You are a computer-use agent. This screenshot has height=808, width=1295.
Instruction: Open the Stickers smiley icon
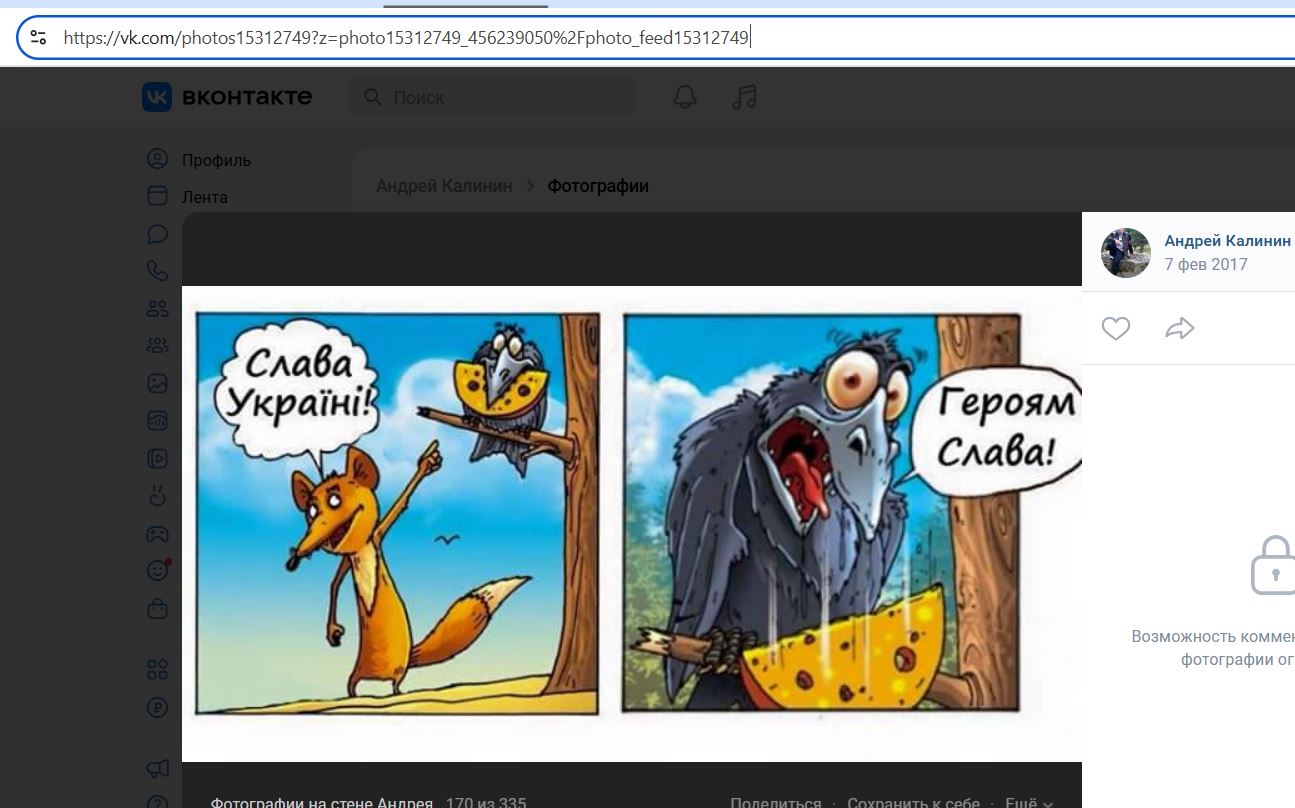157,570
